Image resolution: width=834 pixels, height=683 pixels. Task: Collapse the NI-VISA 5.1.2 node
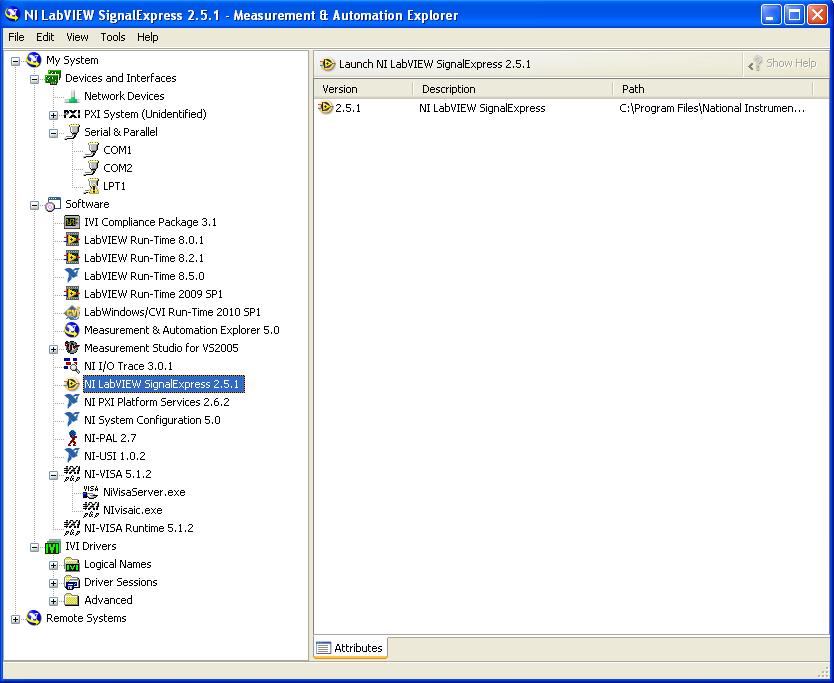click(53, 475)
